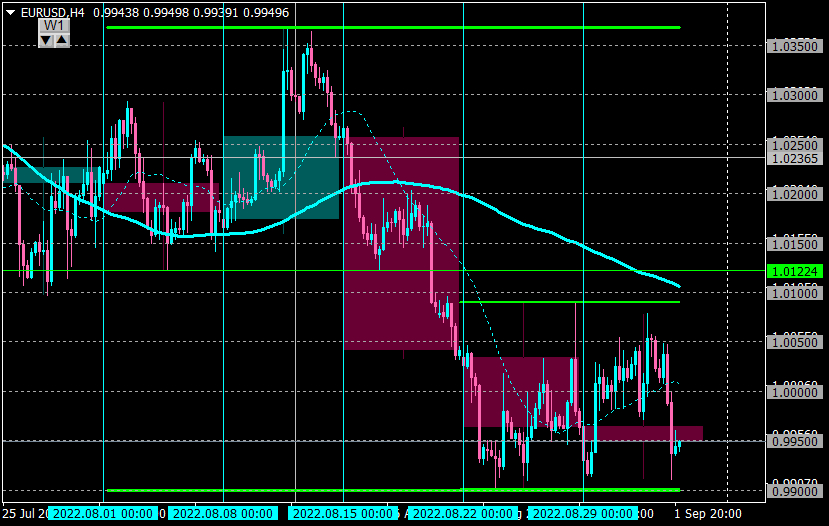This screenshot has width=829, height=526.
Task: Click the 1.00500 price scale label
Action: (795, 343)
